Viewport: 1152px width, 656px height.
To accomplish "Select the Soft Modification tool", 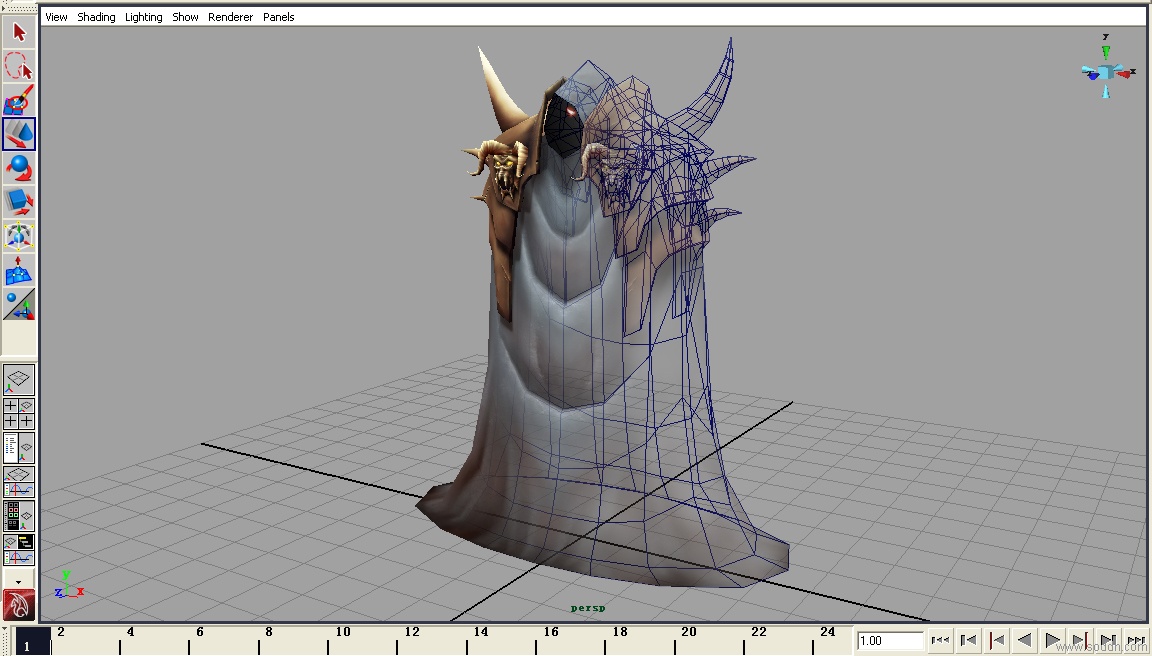I will [19, 270].
